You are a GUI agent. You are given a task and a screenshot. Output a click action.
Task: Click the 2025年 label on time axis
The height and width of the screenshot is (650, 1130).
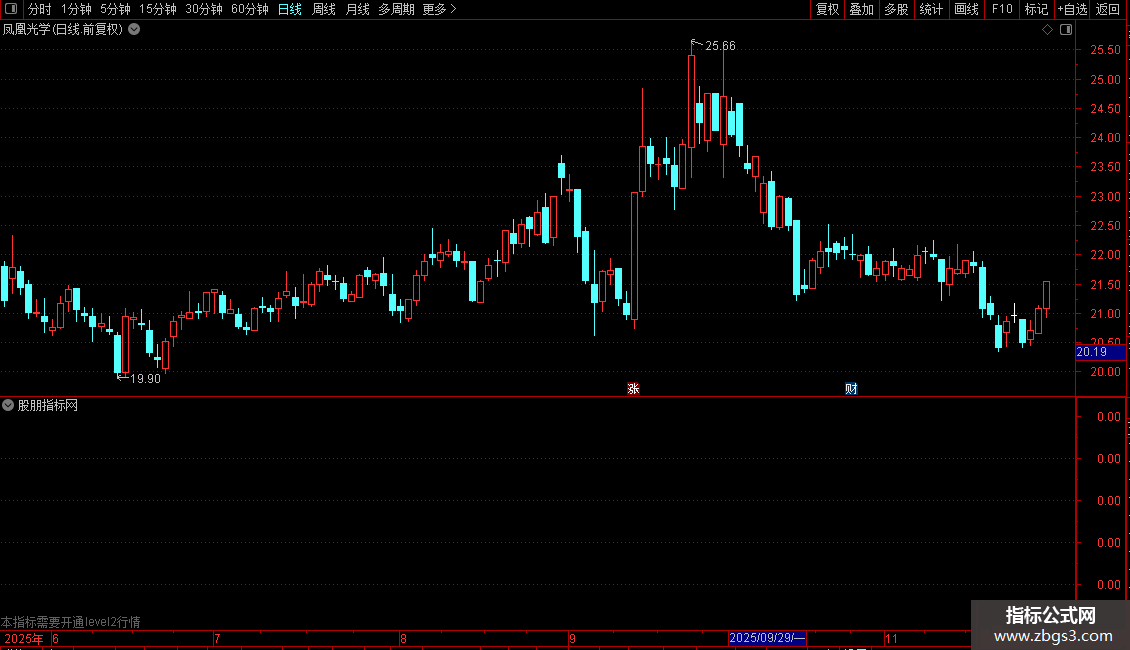(24, 638)
